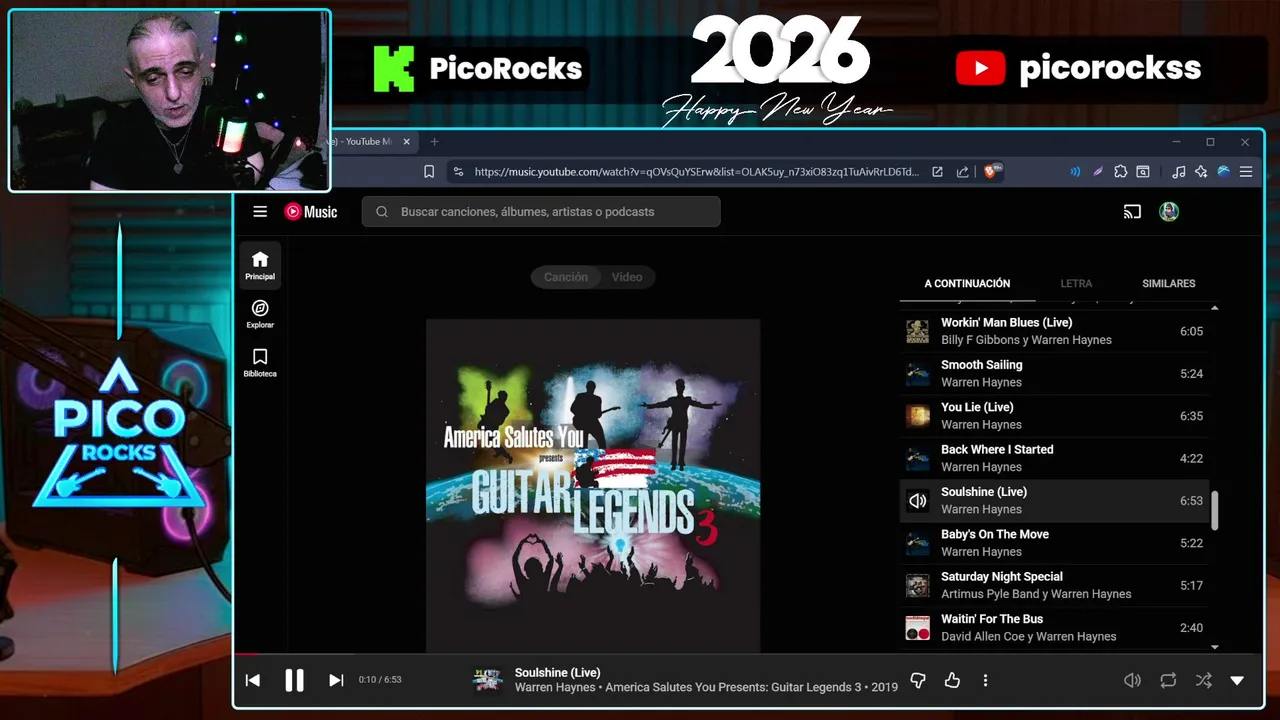Open the America Salutes You album link
The height and width of the screenshot is (720, 1280).
(x=733, y=688)
